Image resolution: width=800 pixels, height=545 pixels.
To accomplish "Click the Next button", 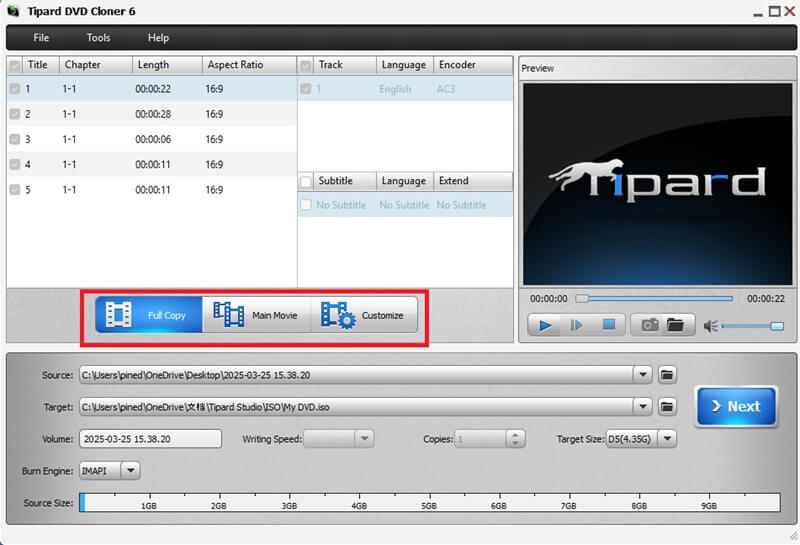I will click(736, 406).
